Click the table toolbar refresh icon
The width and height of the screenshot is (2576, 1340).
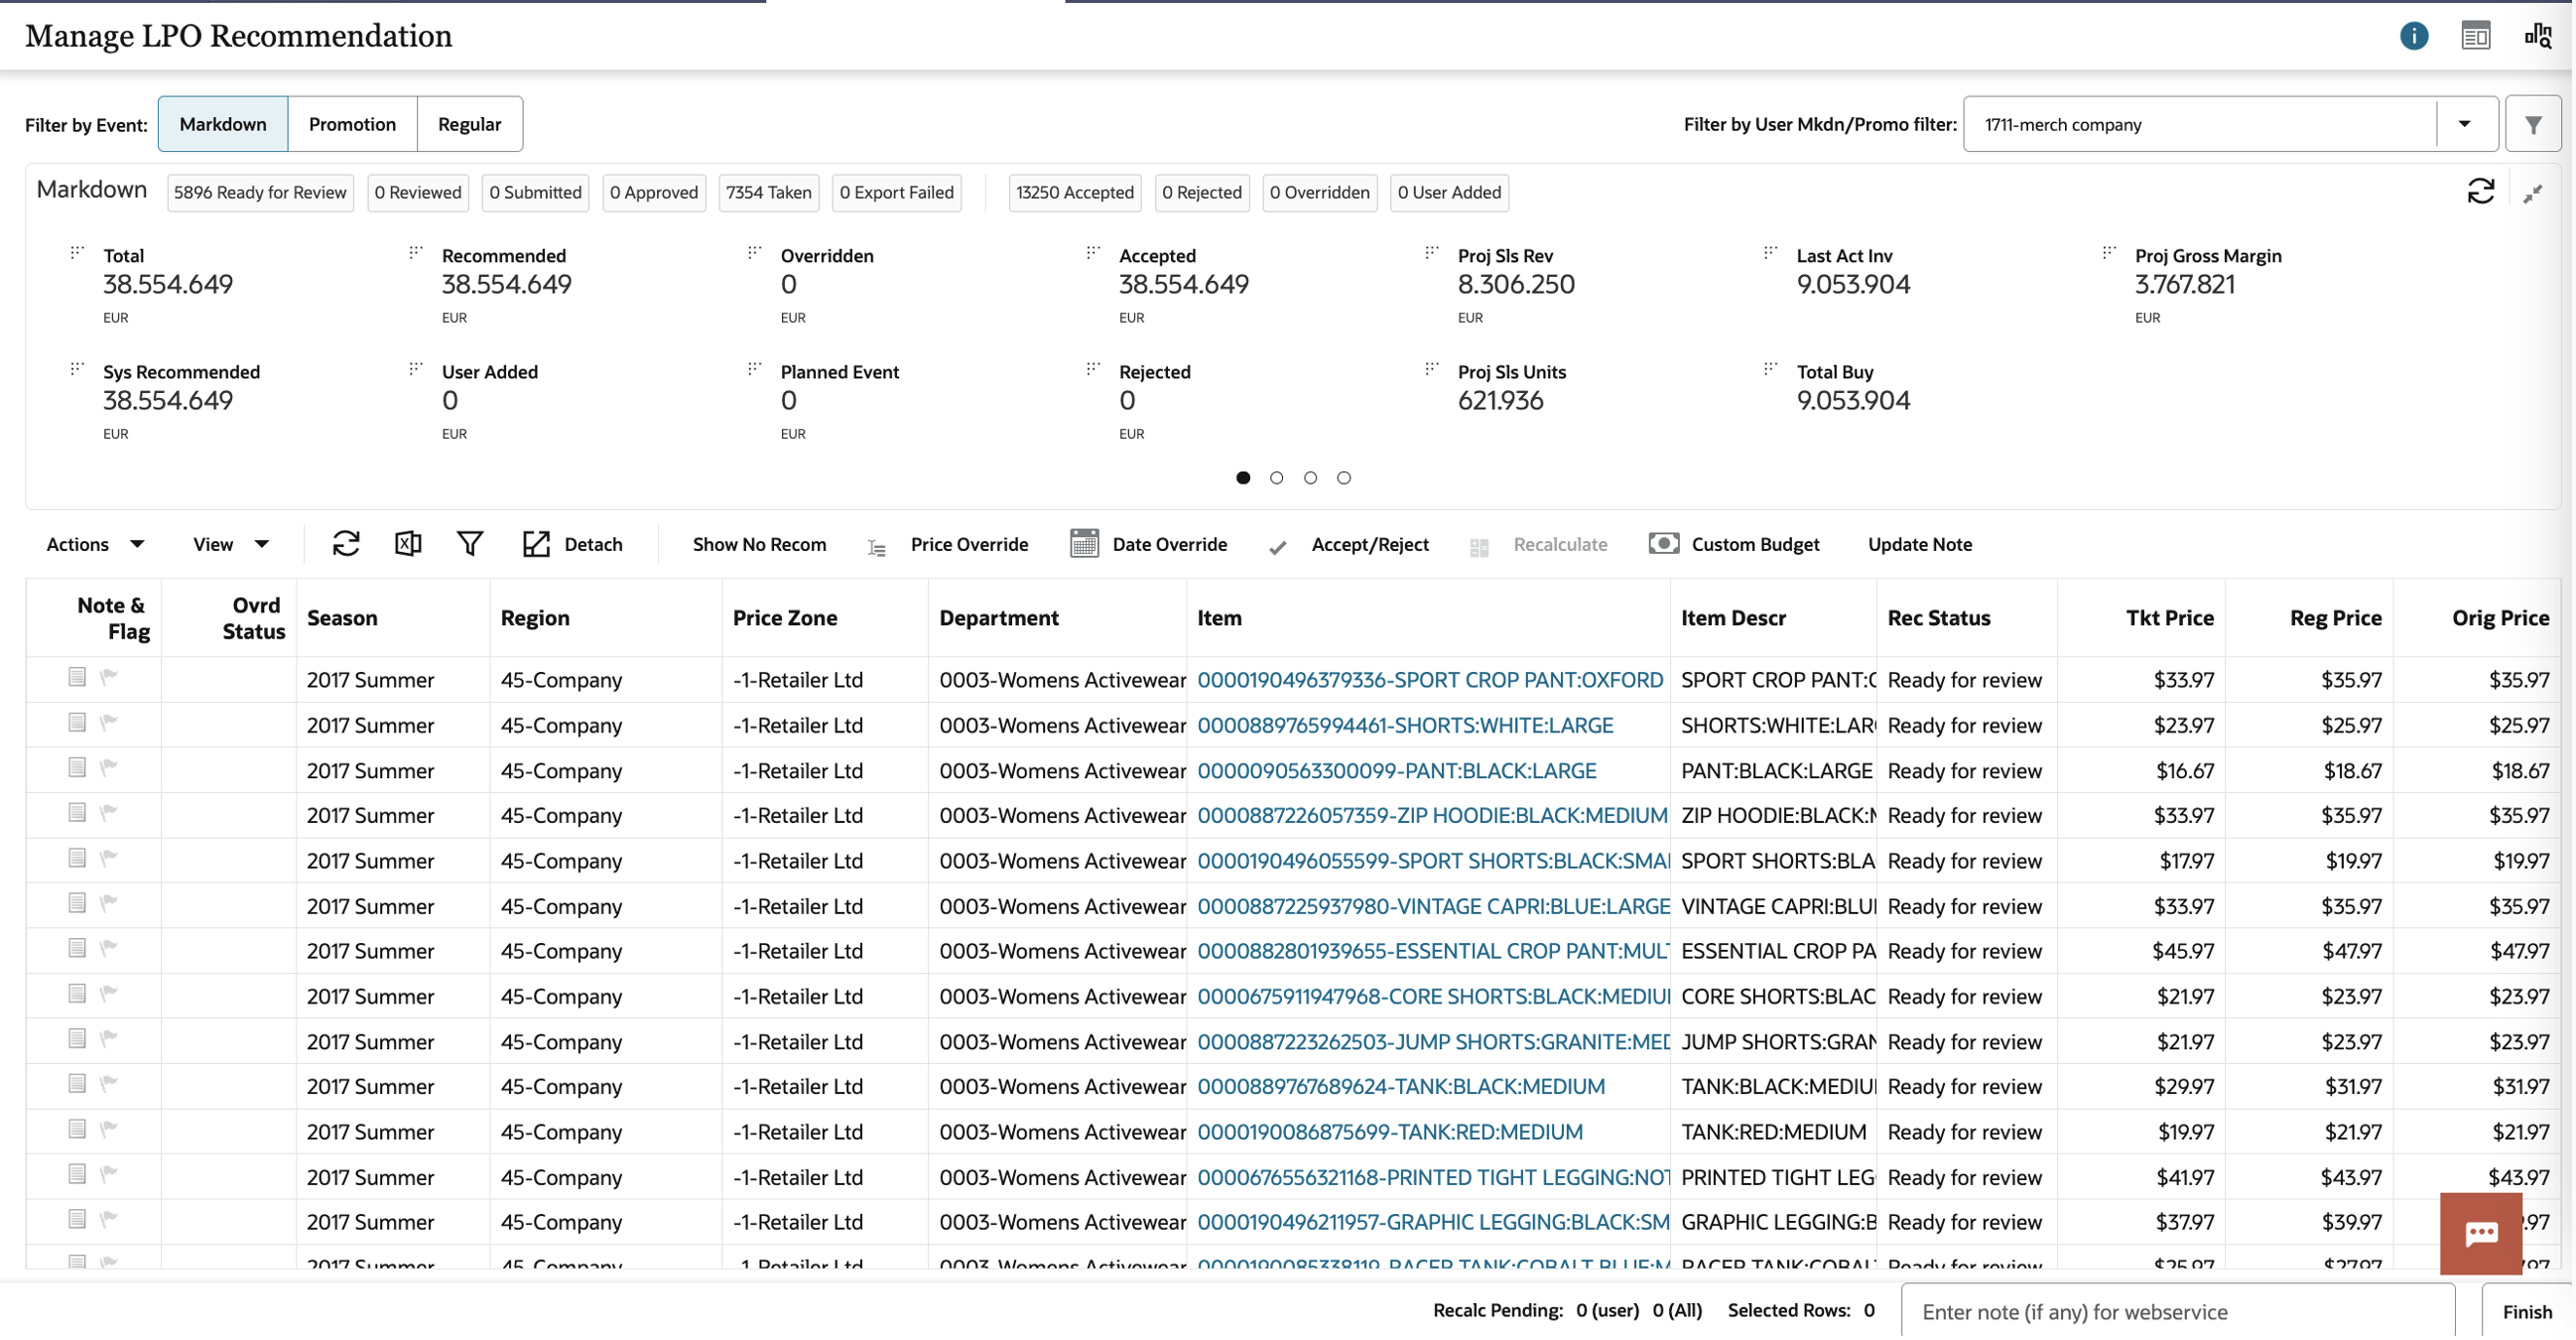coord(346,545)
